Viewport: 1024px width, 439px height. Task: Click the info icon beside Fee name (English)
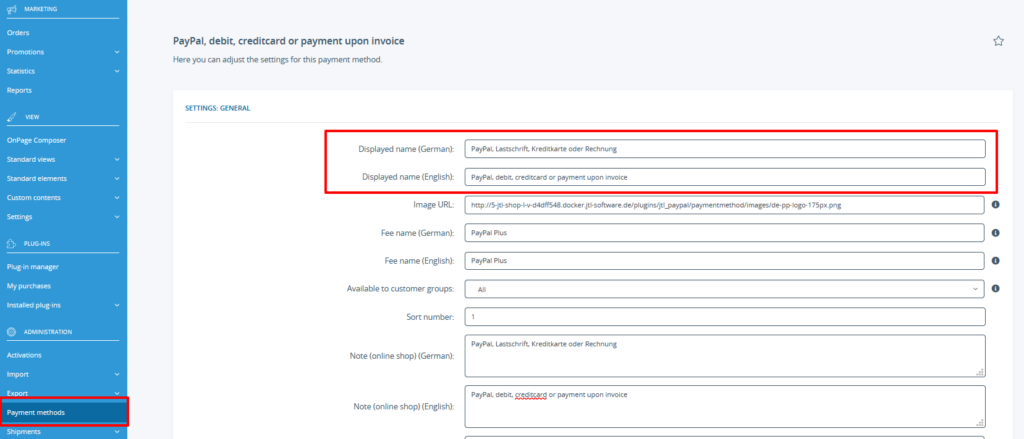click(x=996, y=261)
